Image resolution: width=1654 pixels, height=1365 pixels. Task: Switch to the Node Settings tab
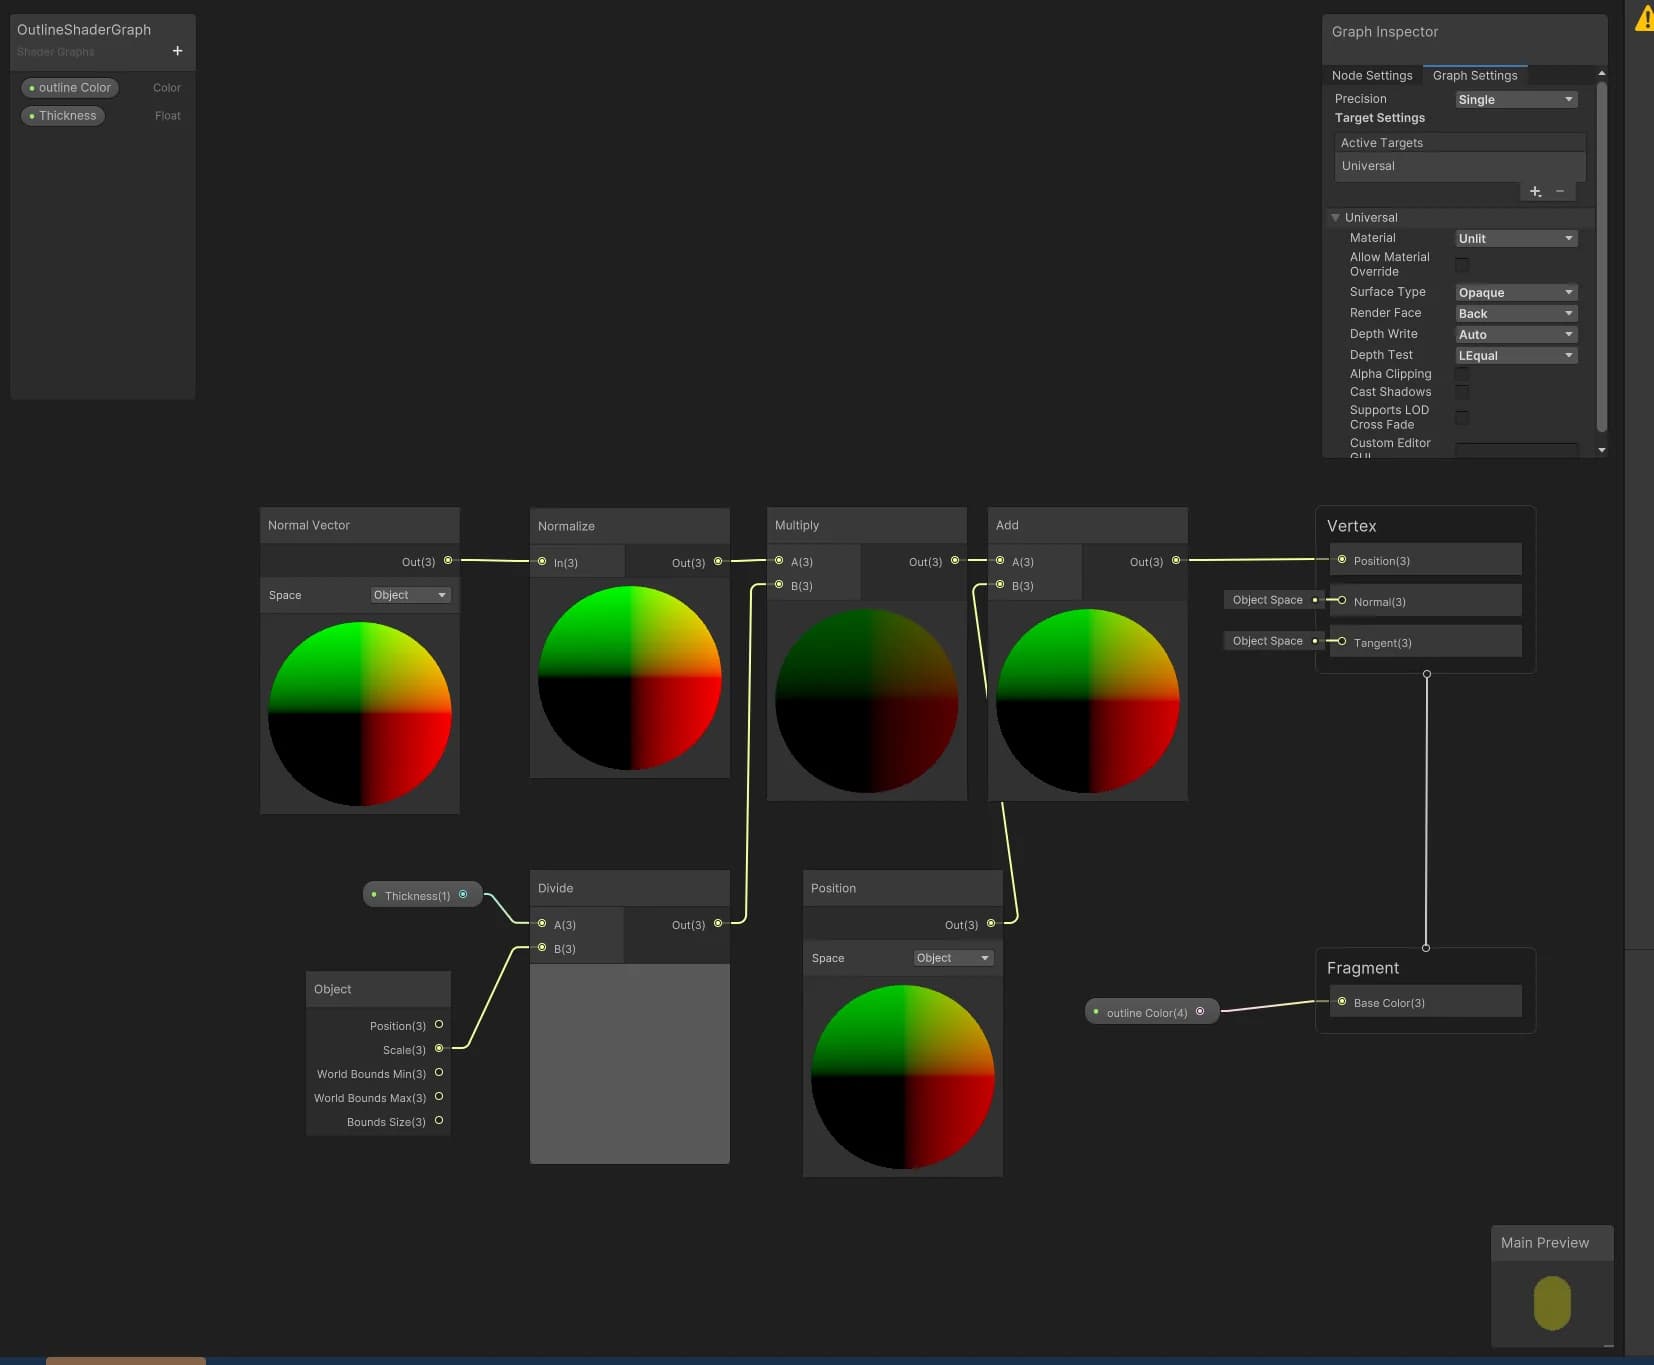(x=1372, y=75)
